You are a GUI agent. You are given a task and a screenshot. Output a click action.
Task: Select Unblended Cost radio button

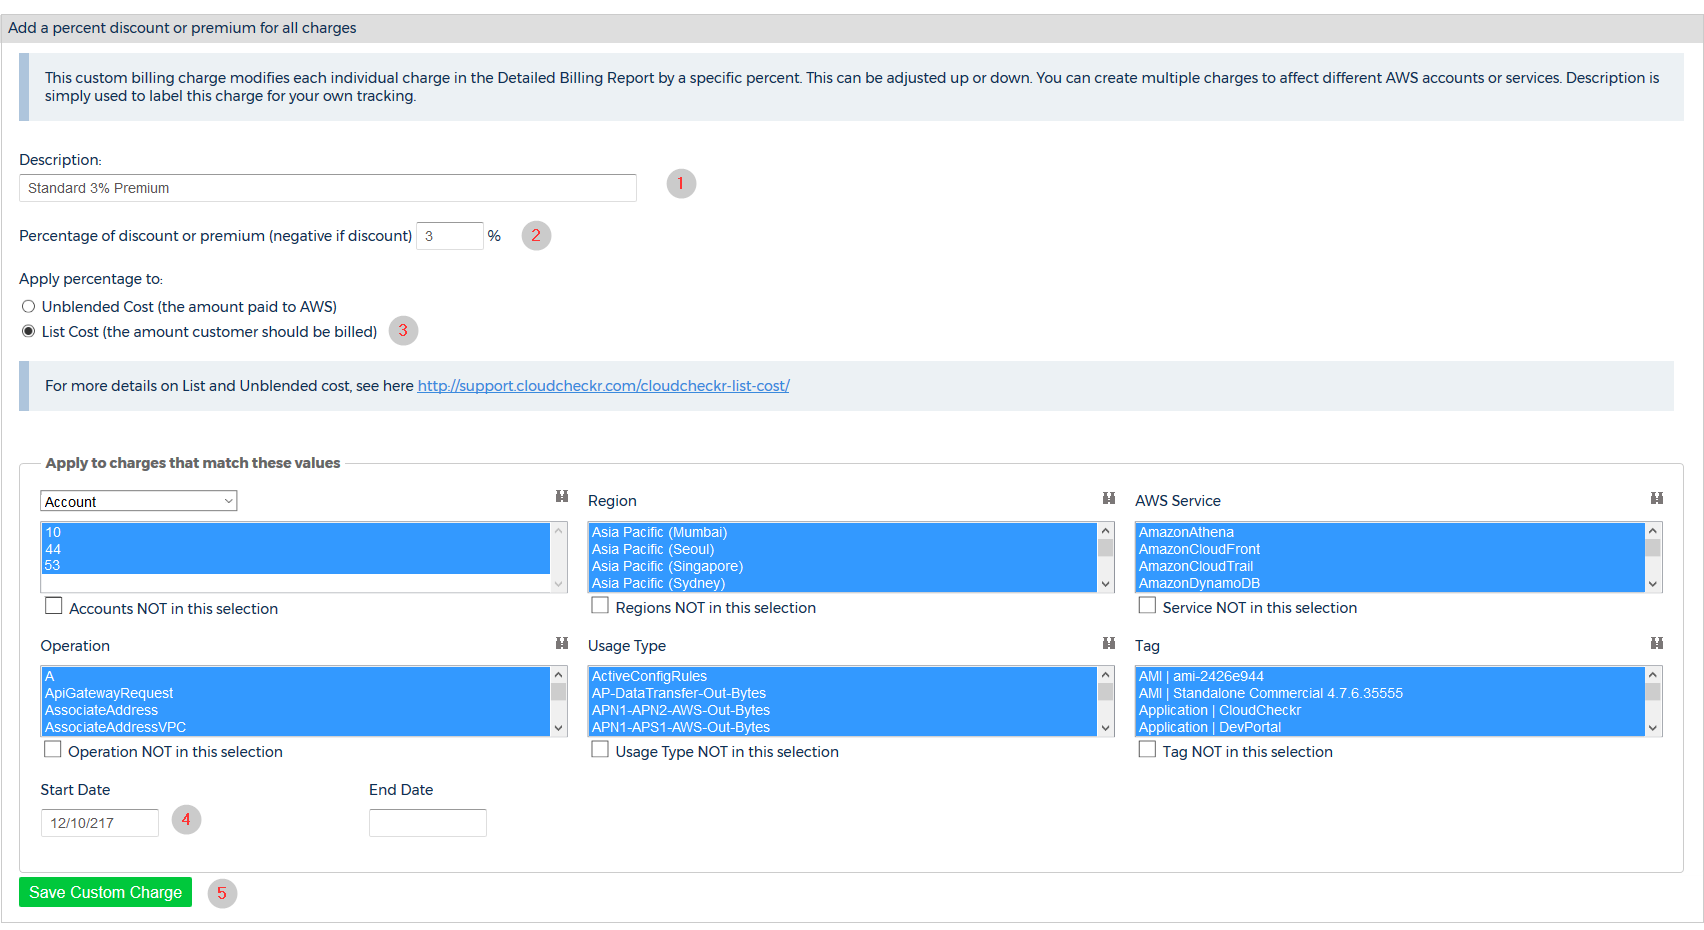(x=29, y=306)
